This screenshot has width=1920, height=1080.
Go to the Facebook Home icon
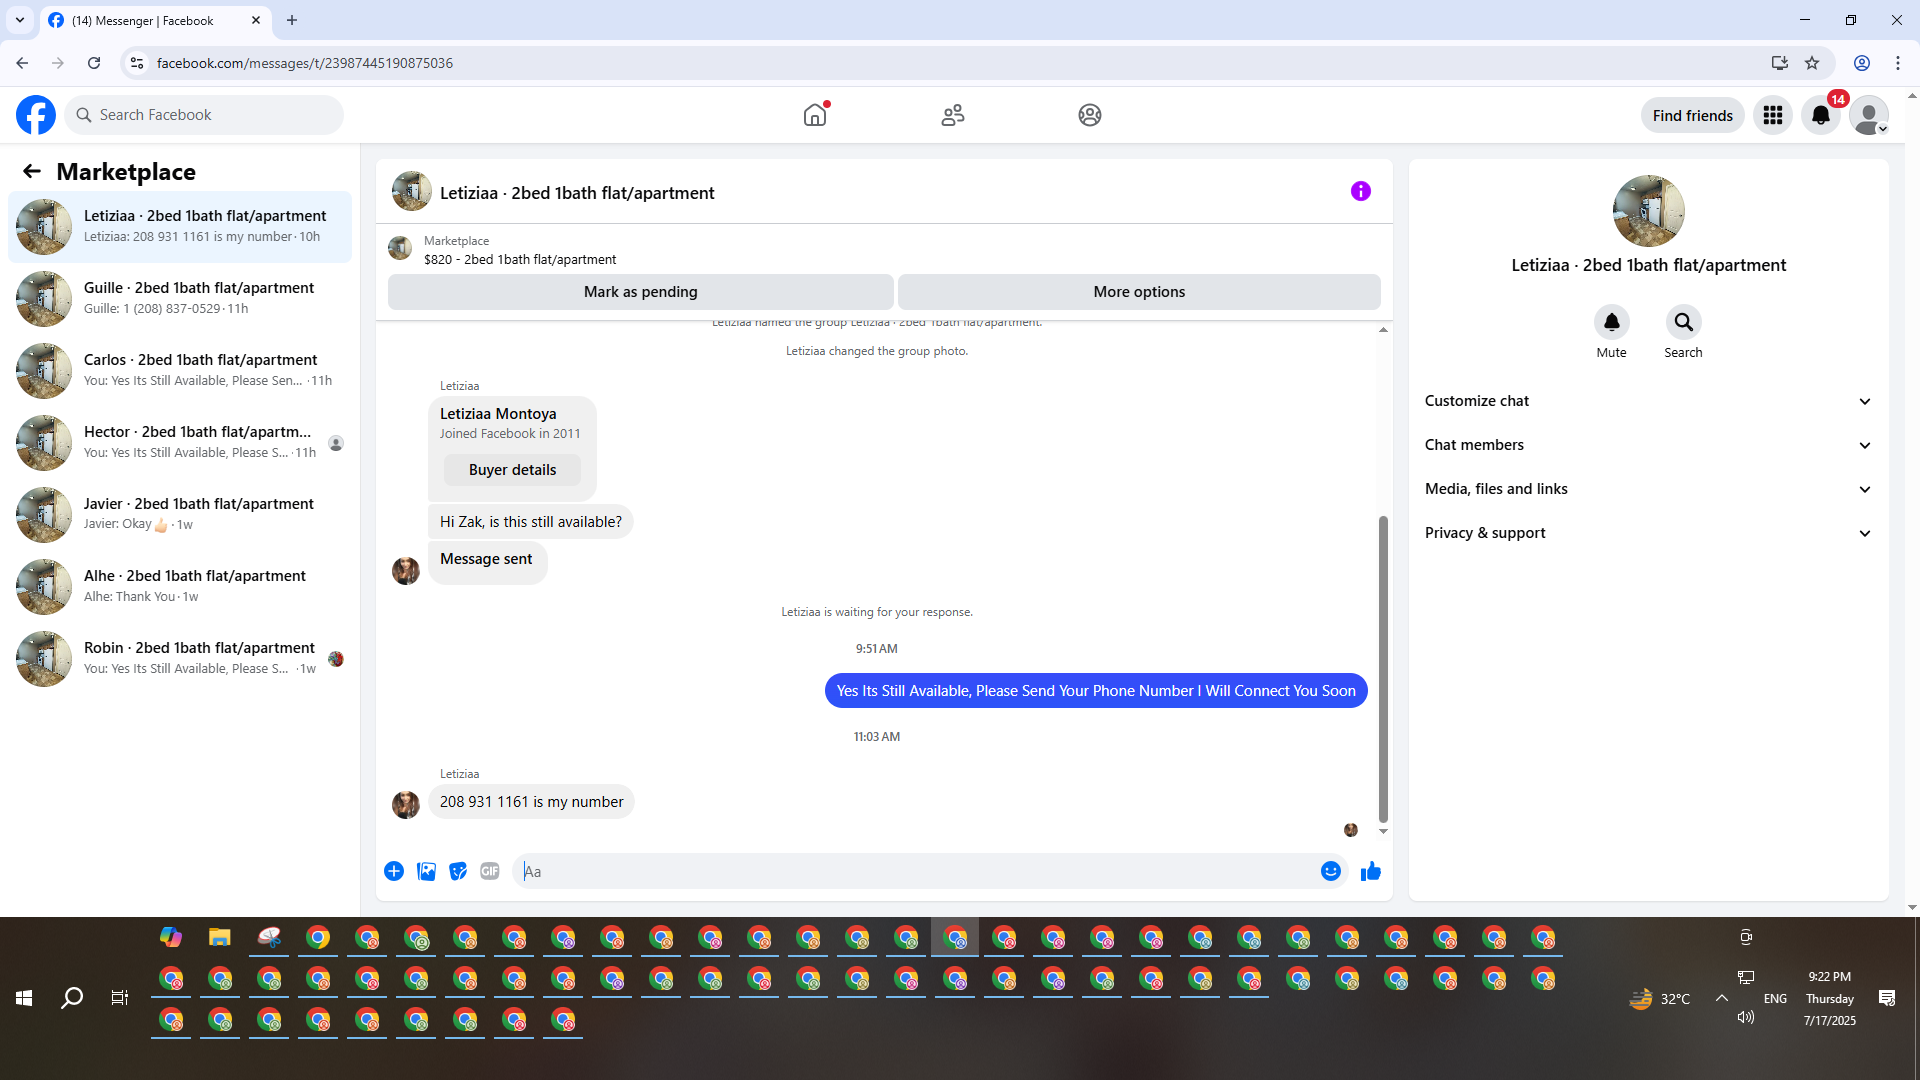coord(815,115)
